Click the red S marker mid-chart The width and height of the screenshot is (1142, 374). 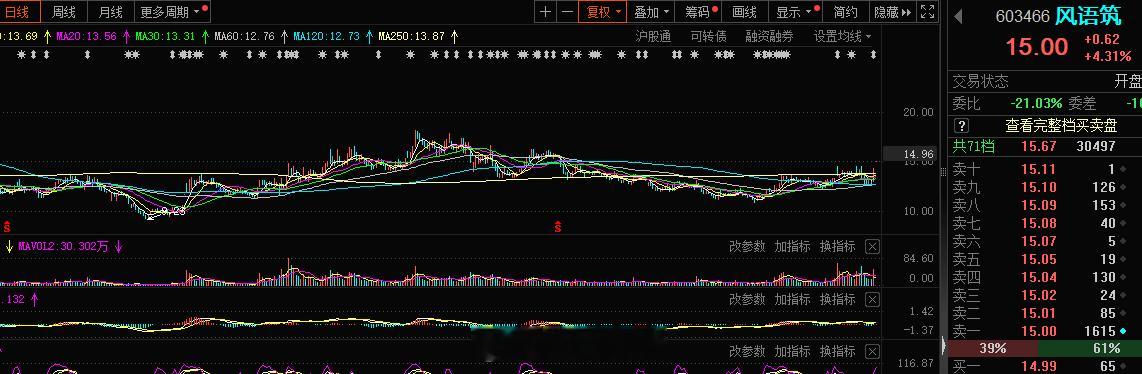[558, 227]
